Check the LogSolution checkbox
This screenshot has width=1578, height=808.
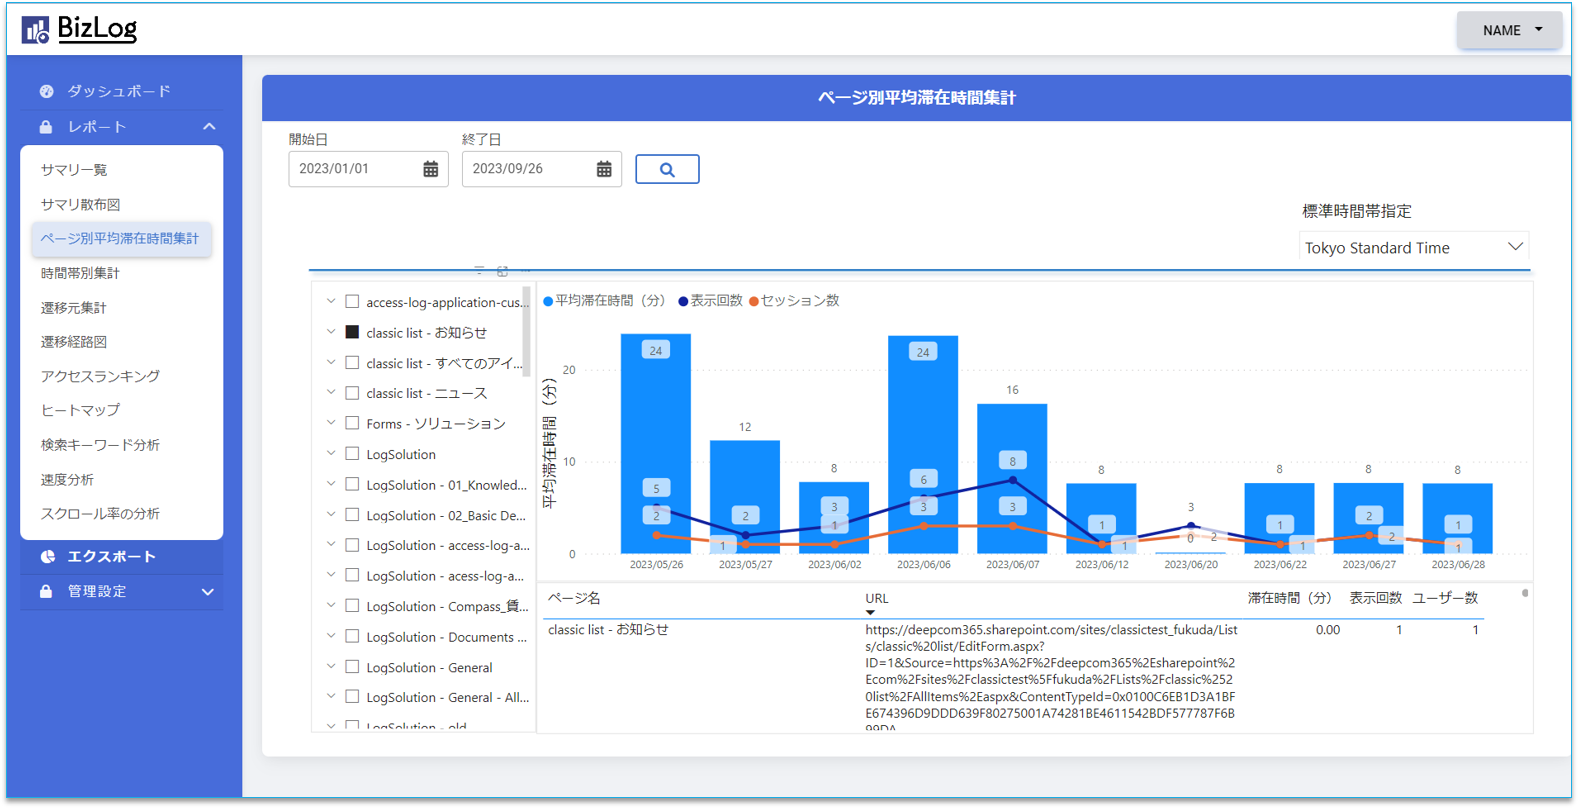pyautogui.click(x=352, y=454)
